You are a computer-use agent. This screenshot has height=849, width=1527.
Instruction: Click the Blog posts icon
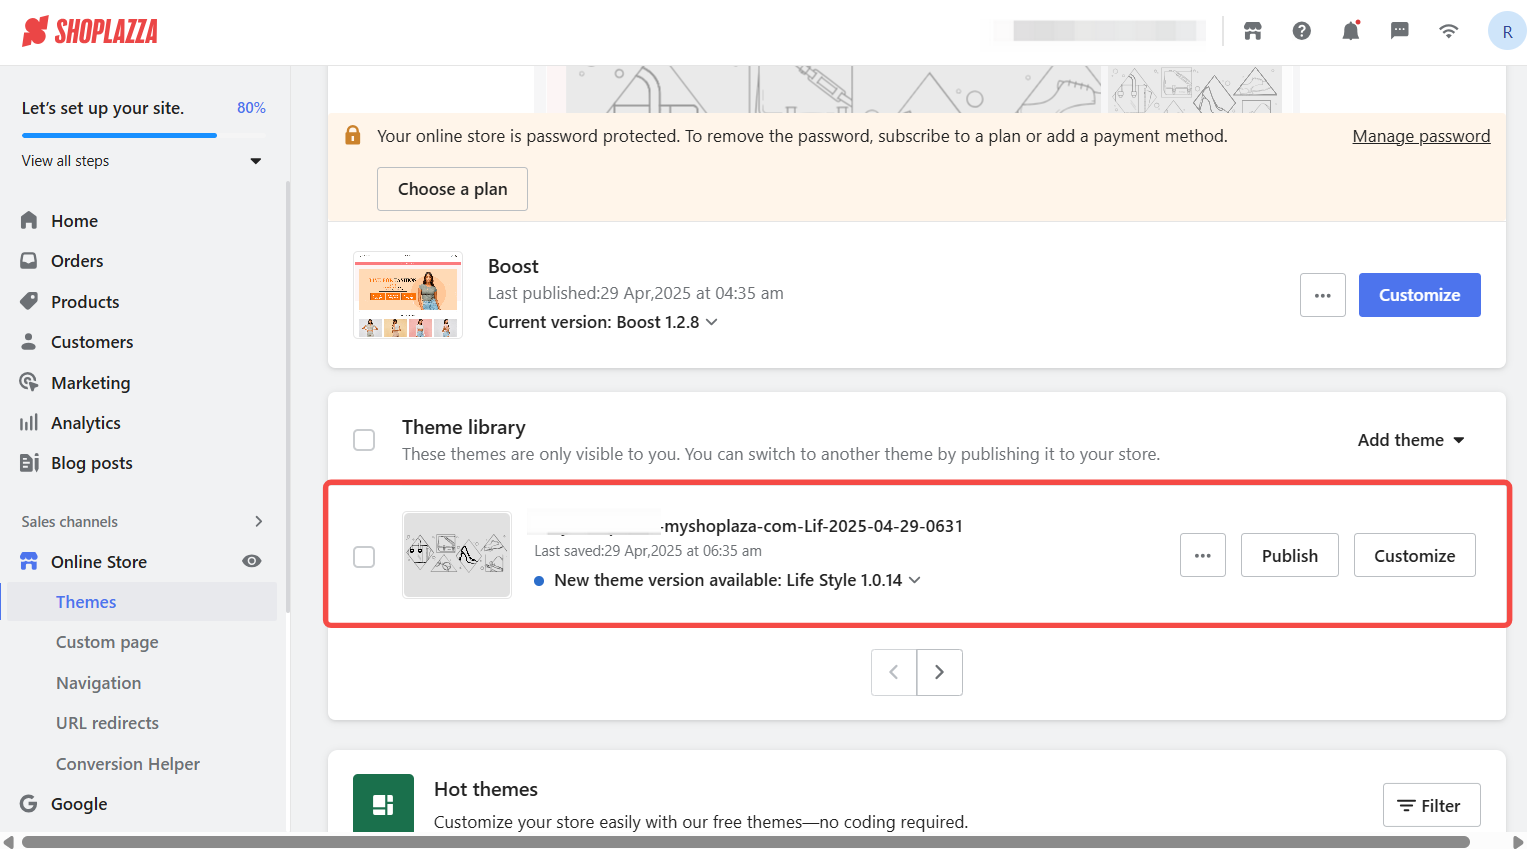[x=29, y=462]
